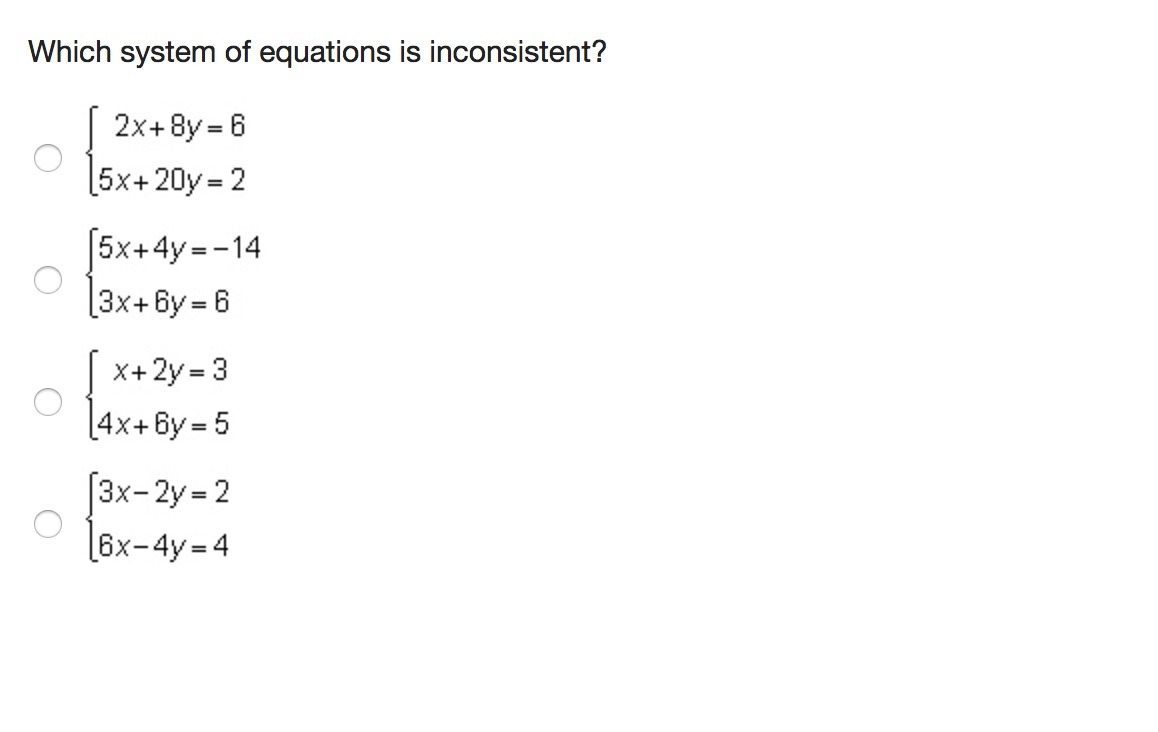Viewport: 1158px width, 732px height.
Task: Click the equation 5x+4y=-14
Action: tap(179, 248)
